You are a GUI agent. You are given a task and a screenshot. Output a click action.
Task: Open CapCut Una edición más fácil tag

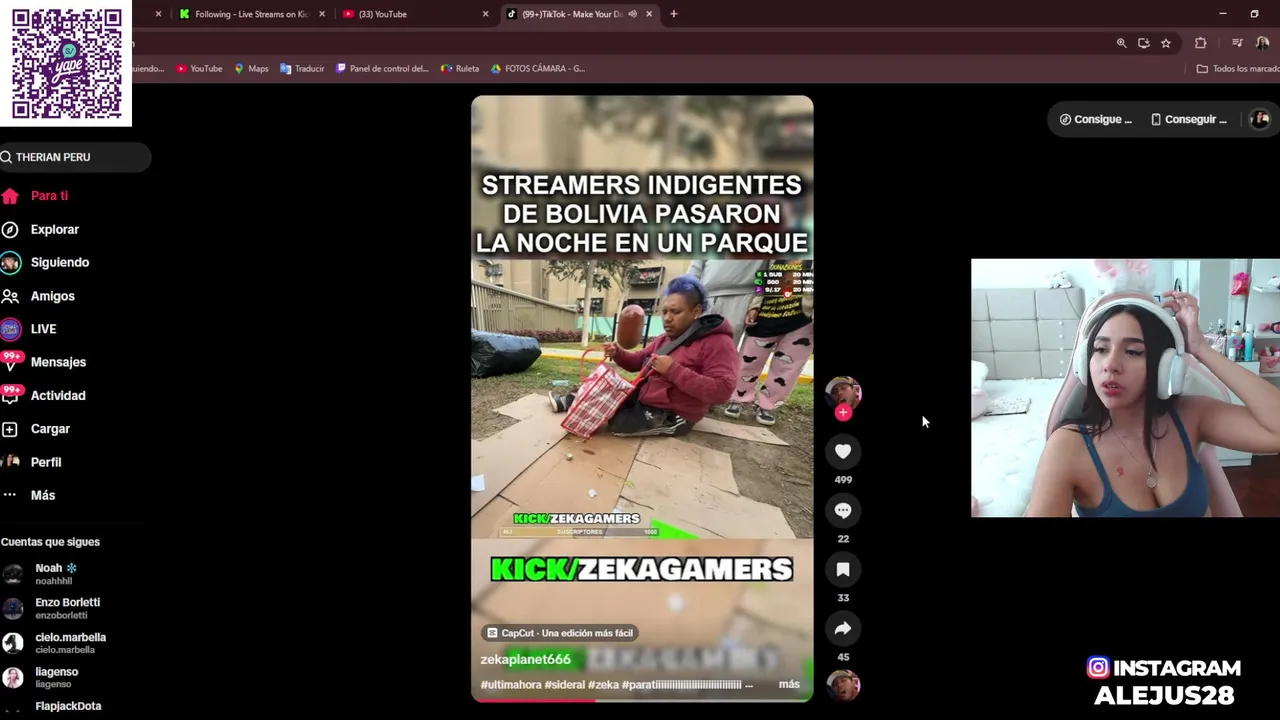point(559,633)
